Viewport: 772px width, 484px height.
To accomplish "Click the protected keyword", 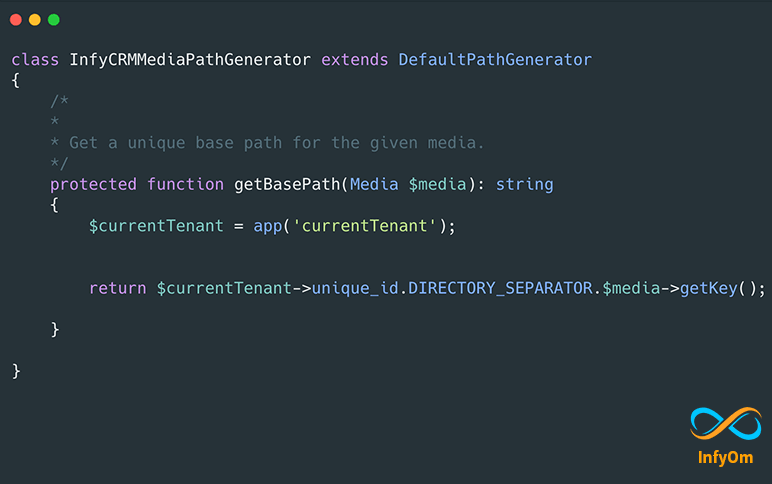I will 93,185.
